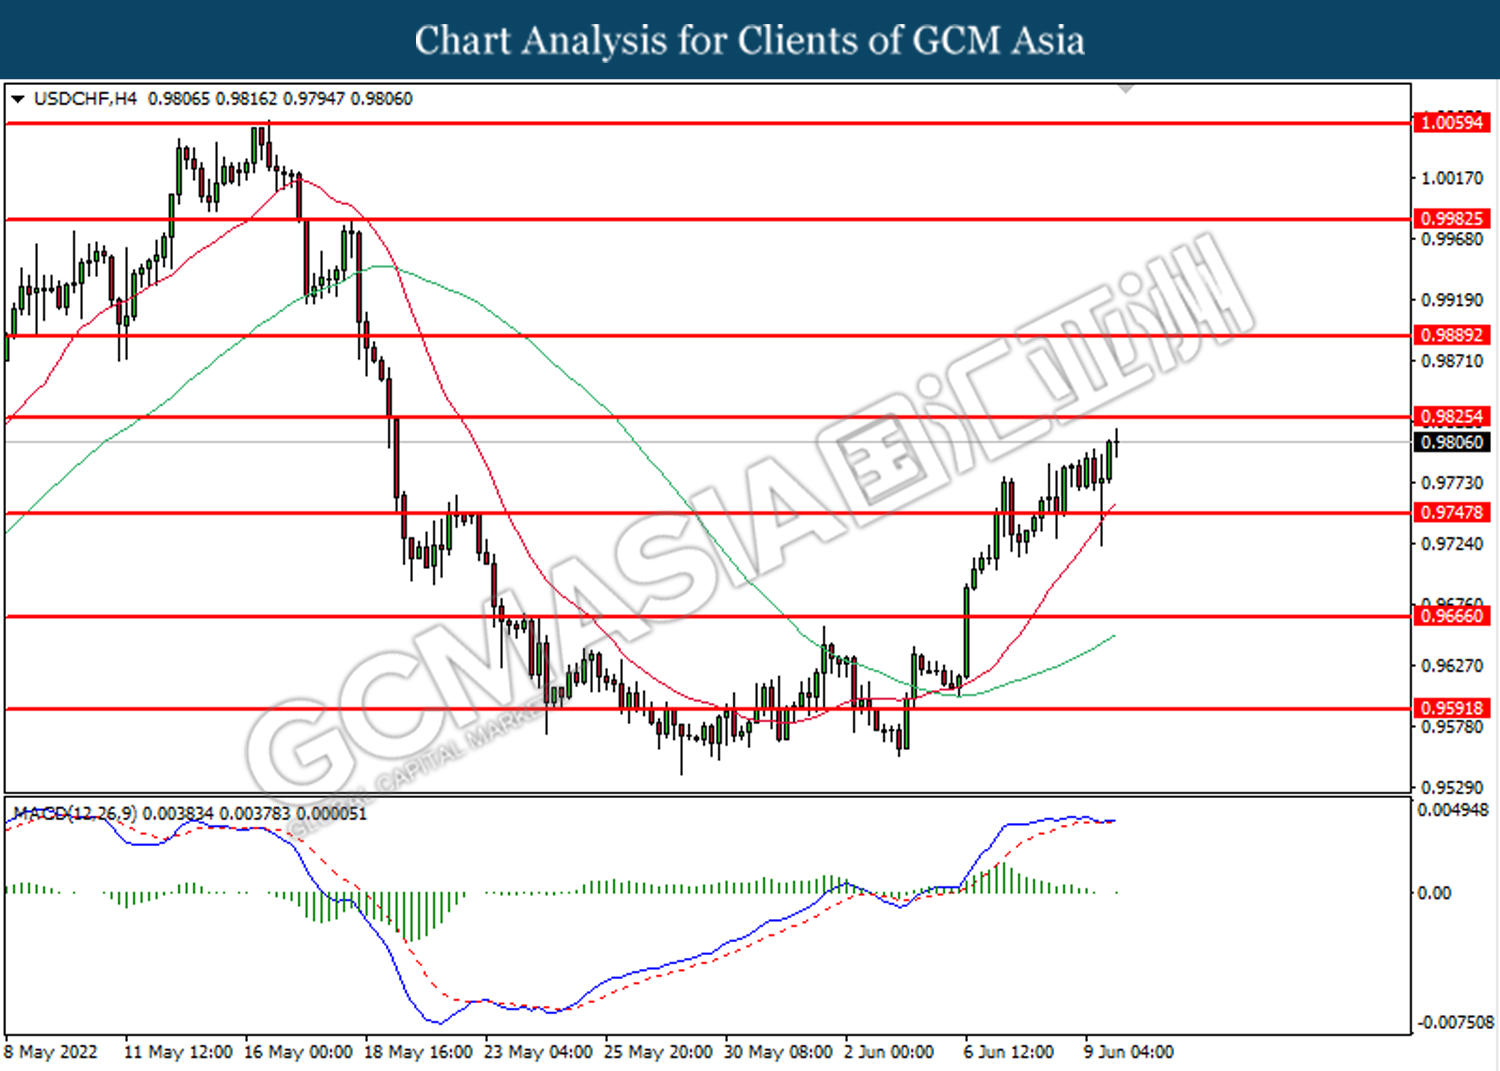Screen dimensions: 1500x1071
Task: Click the 16 May 00:00 time label
Action: [298, 1052]
